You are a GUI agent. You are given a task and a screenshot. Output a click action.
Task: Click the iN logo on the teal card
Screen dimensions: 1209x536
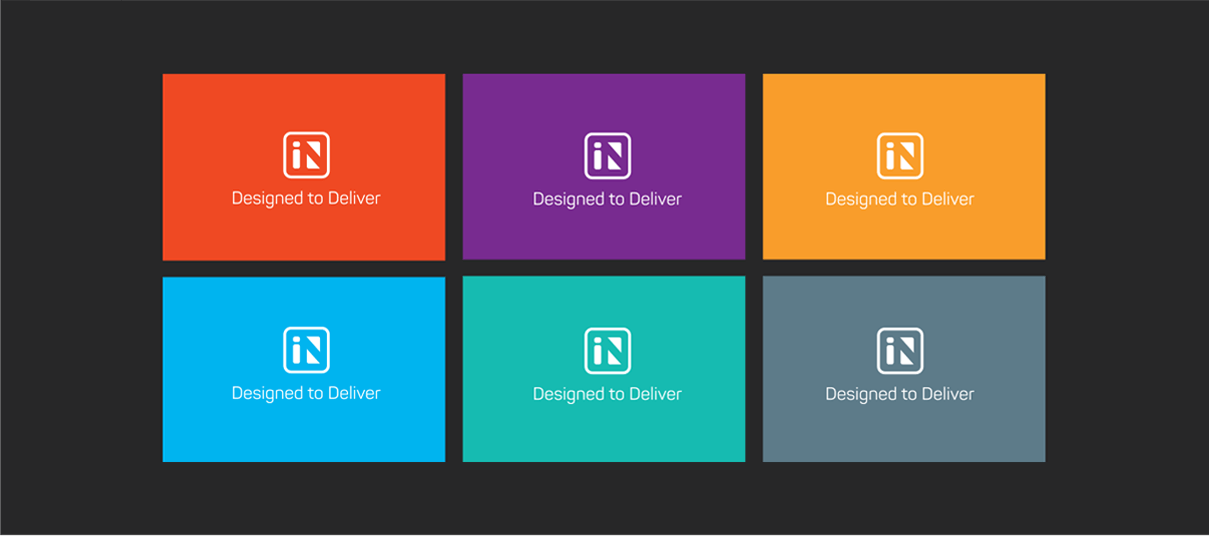point(607,351)
